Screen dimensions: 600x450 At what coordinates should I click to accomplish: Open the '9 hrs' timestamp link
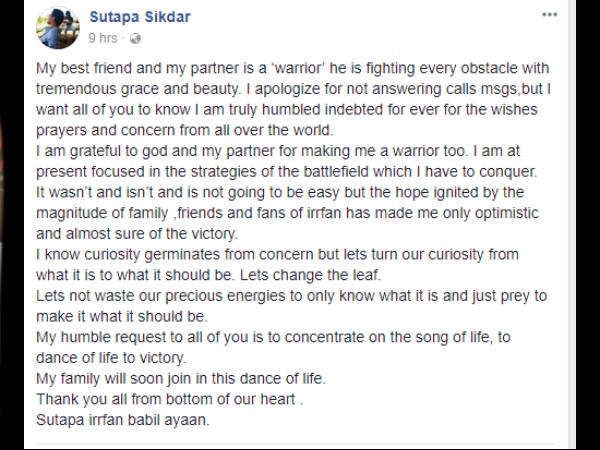(102, 39)
